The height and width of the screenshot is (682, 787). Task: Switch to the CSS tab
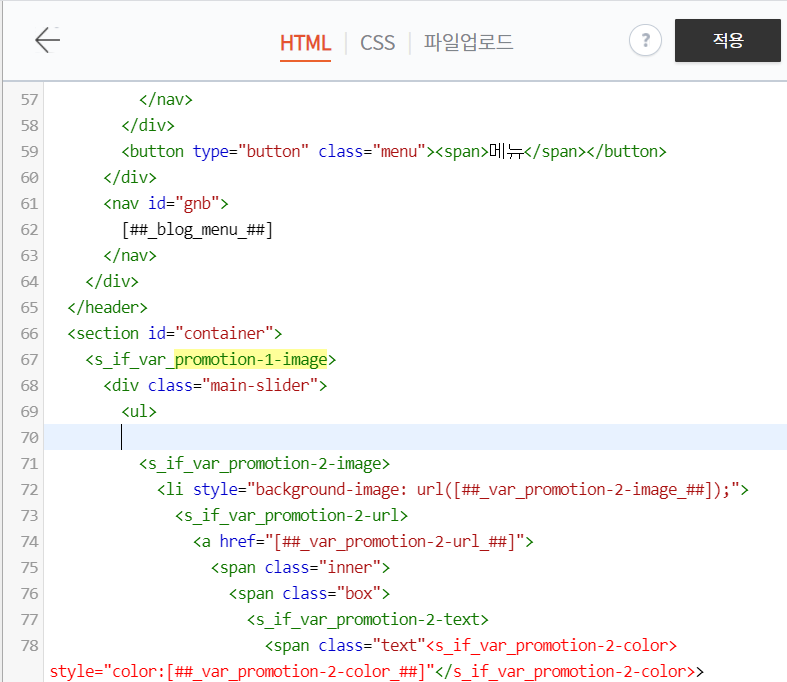(x=377, y=43)
